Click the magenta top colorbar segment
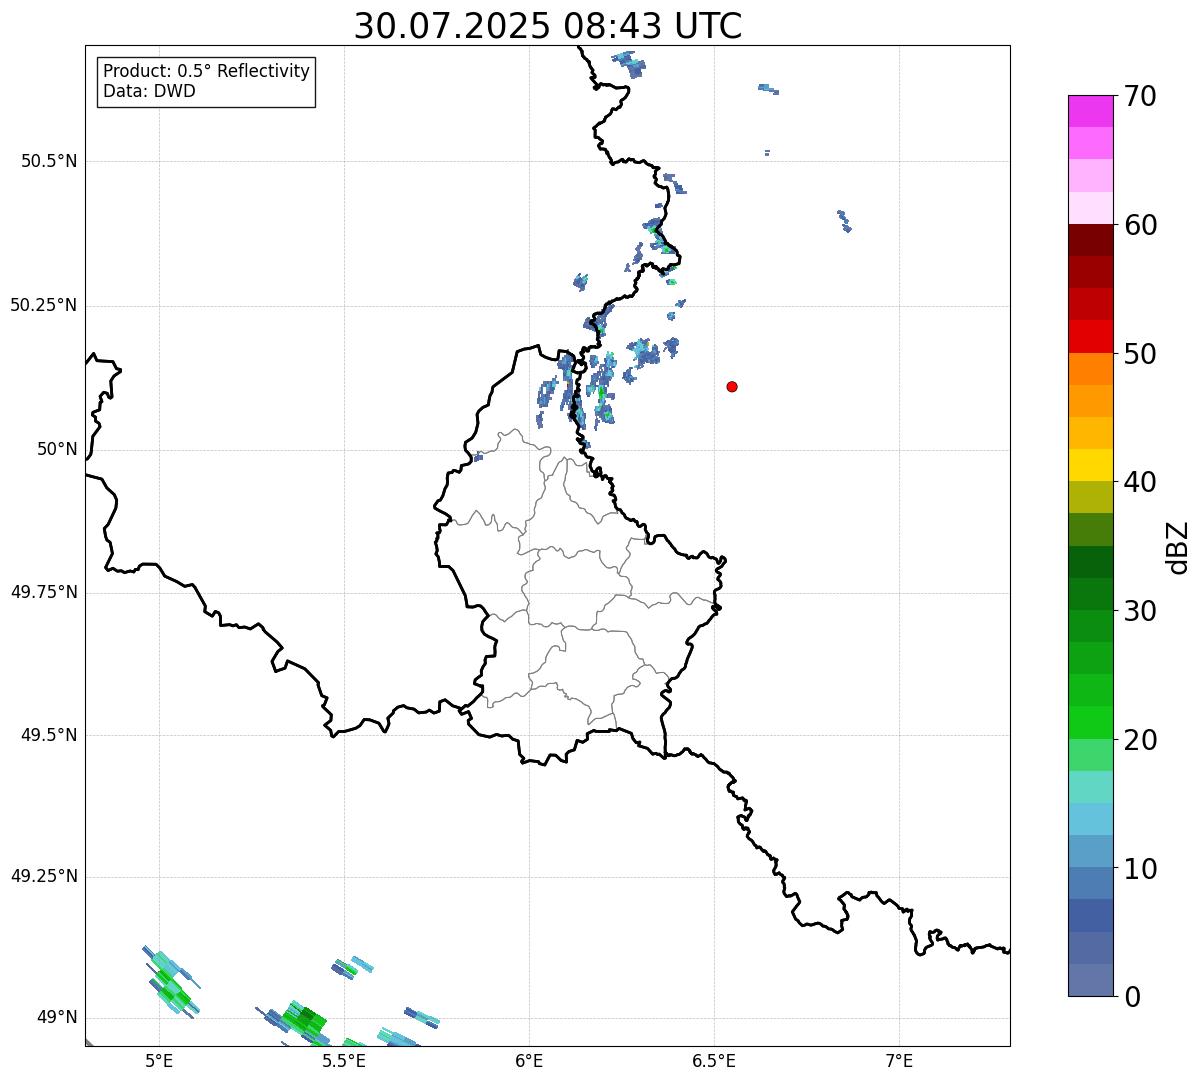 coord(1091,111)
